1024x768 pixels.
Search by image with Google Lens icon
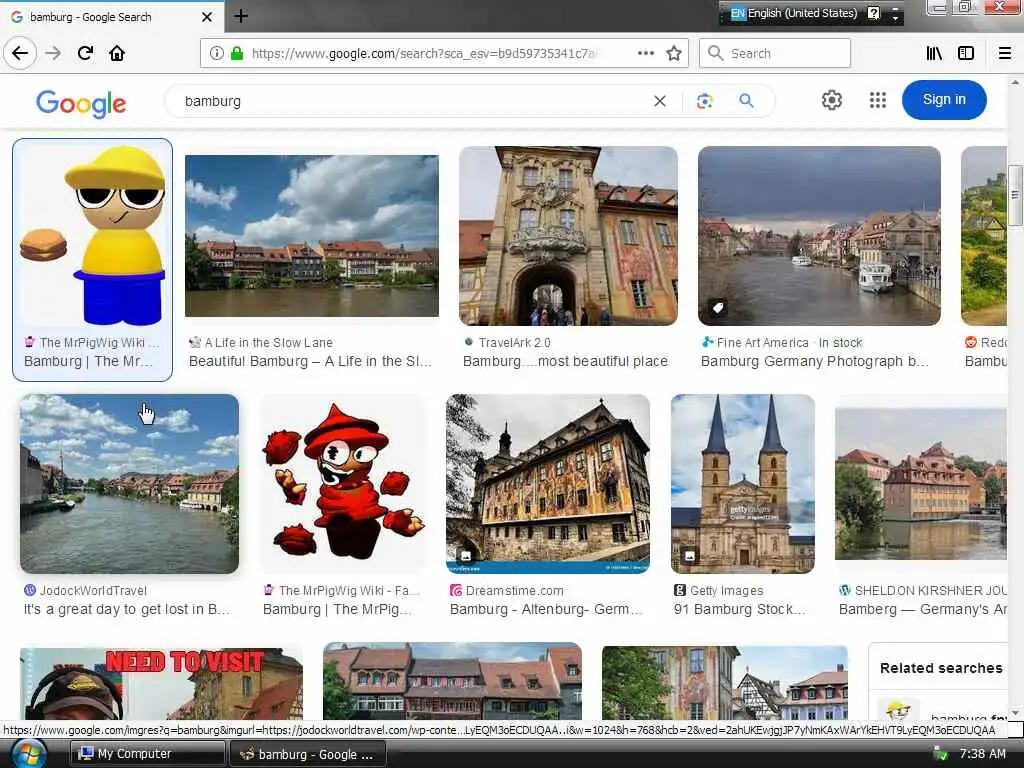[704, 101]
